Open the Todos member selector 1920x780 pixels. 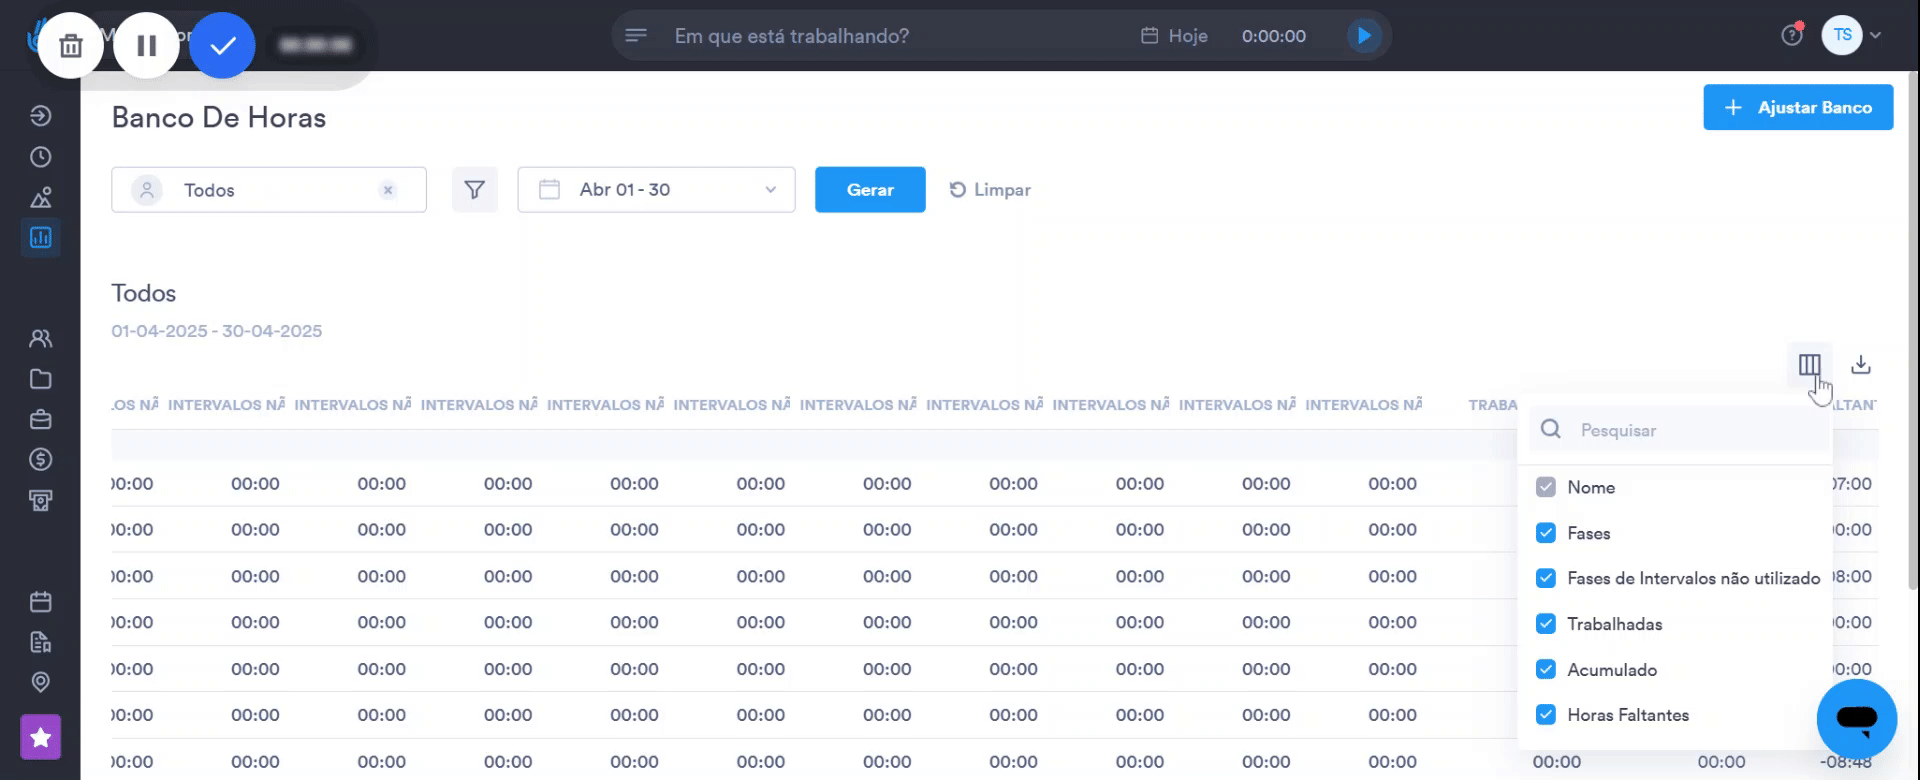tap(269, 190)
